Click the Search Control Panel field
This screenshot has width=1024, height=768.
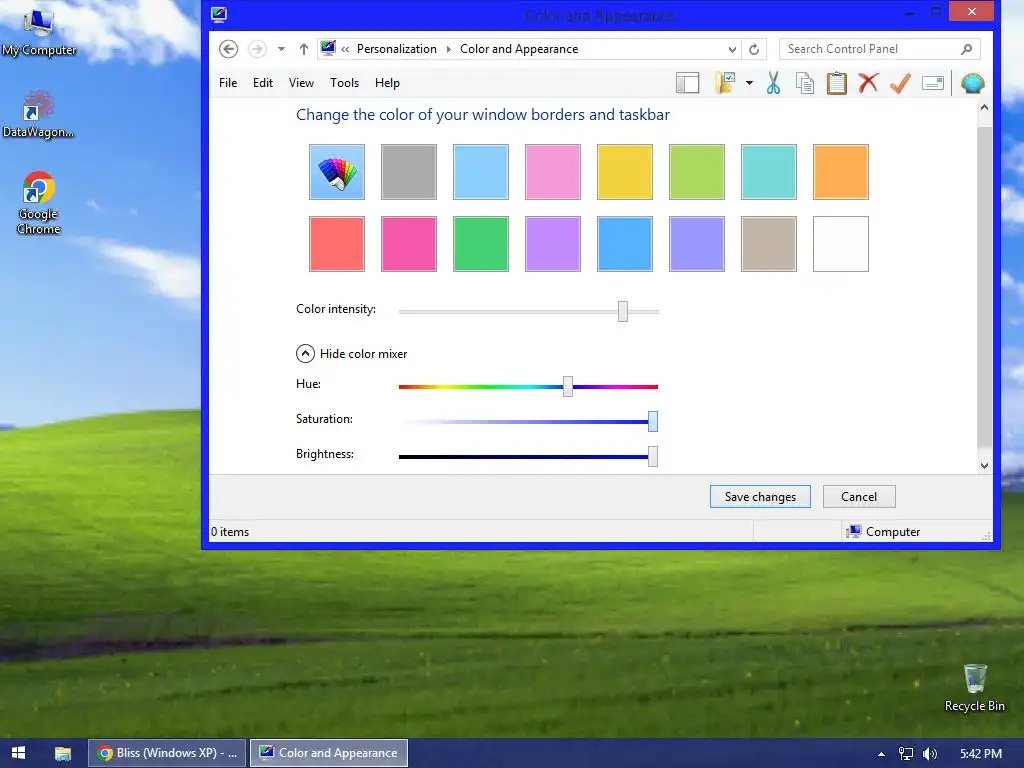coord(879,49)
